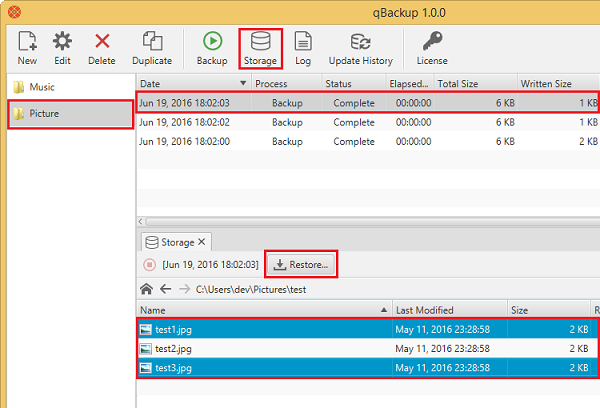The width and height of the screenshot is (600, 408).
Task: Select file test3.jpg
Action: 368,367
